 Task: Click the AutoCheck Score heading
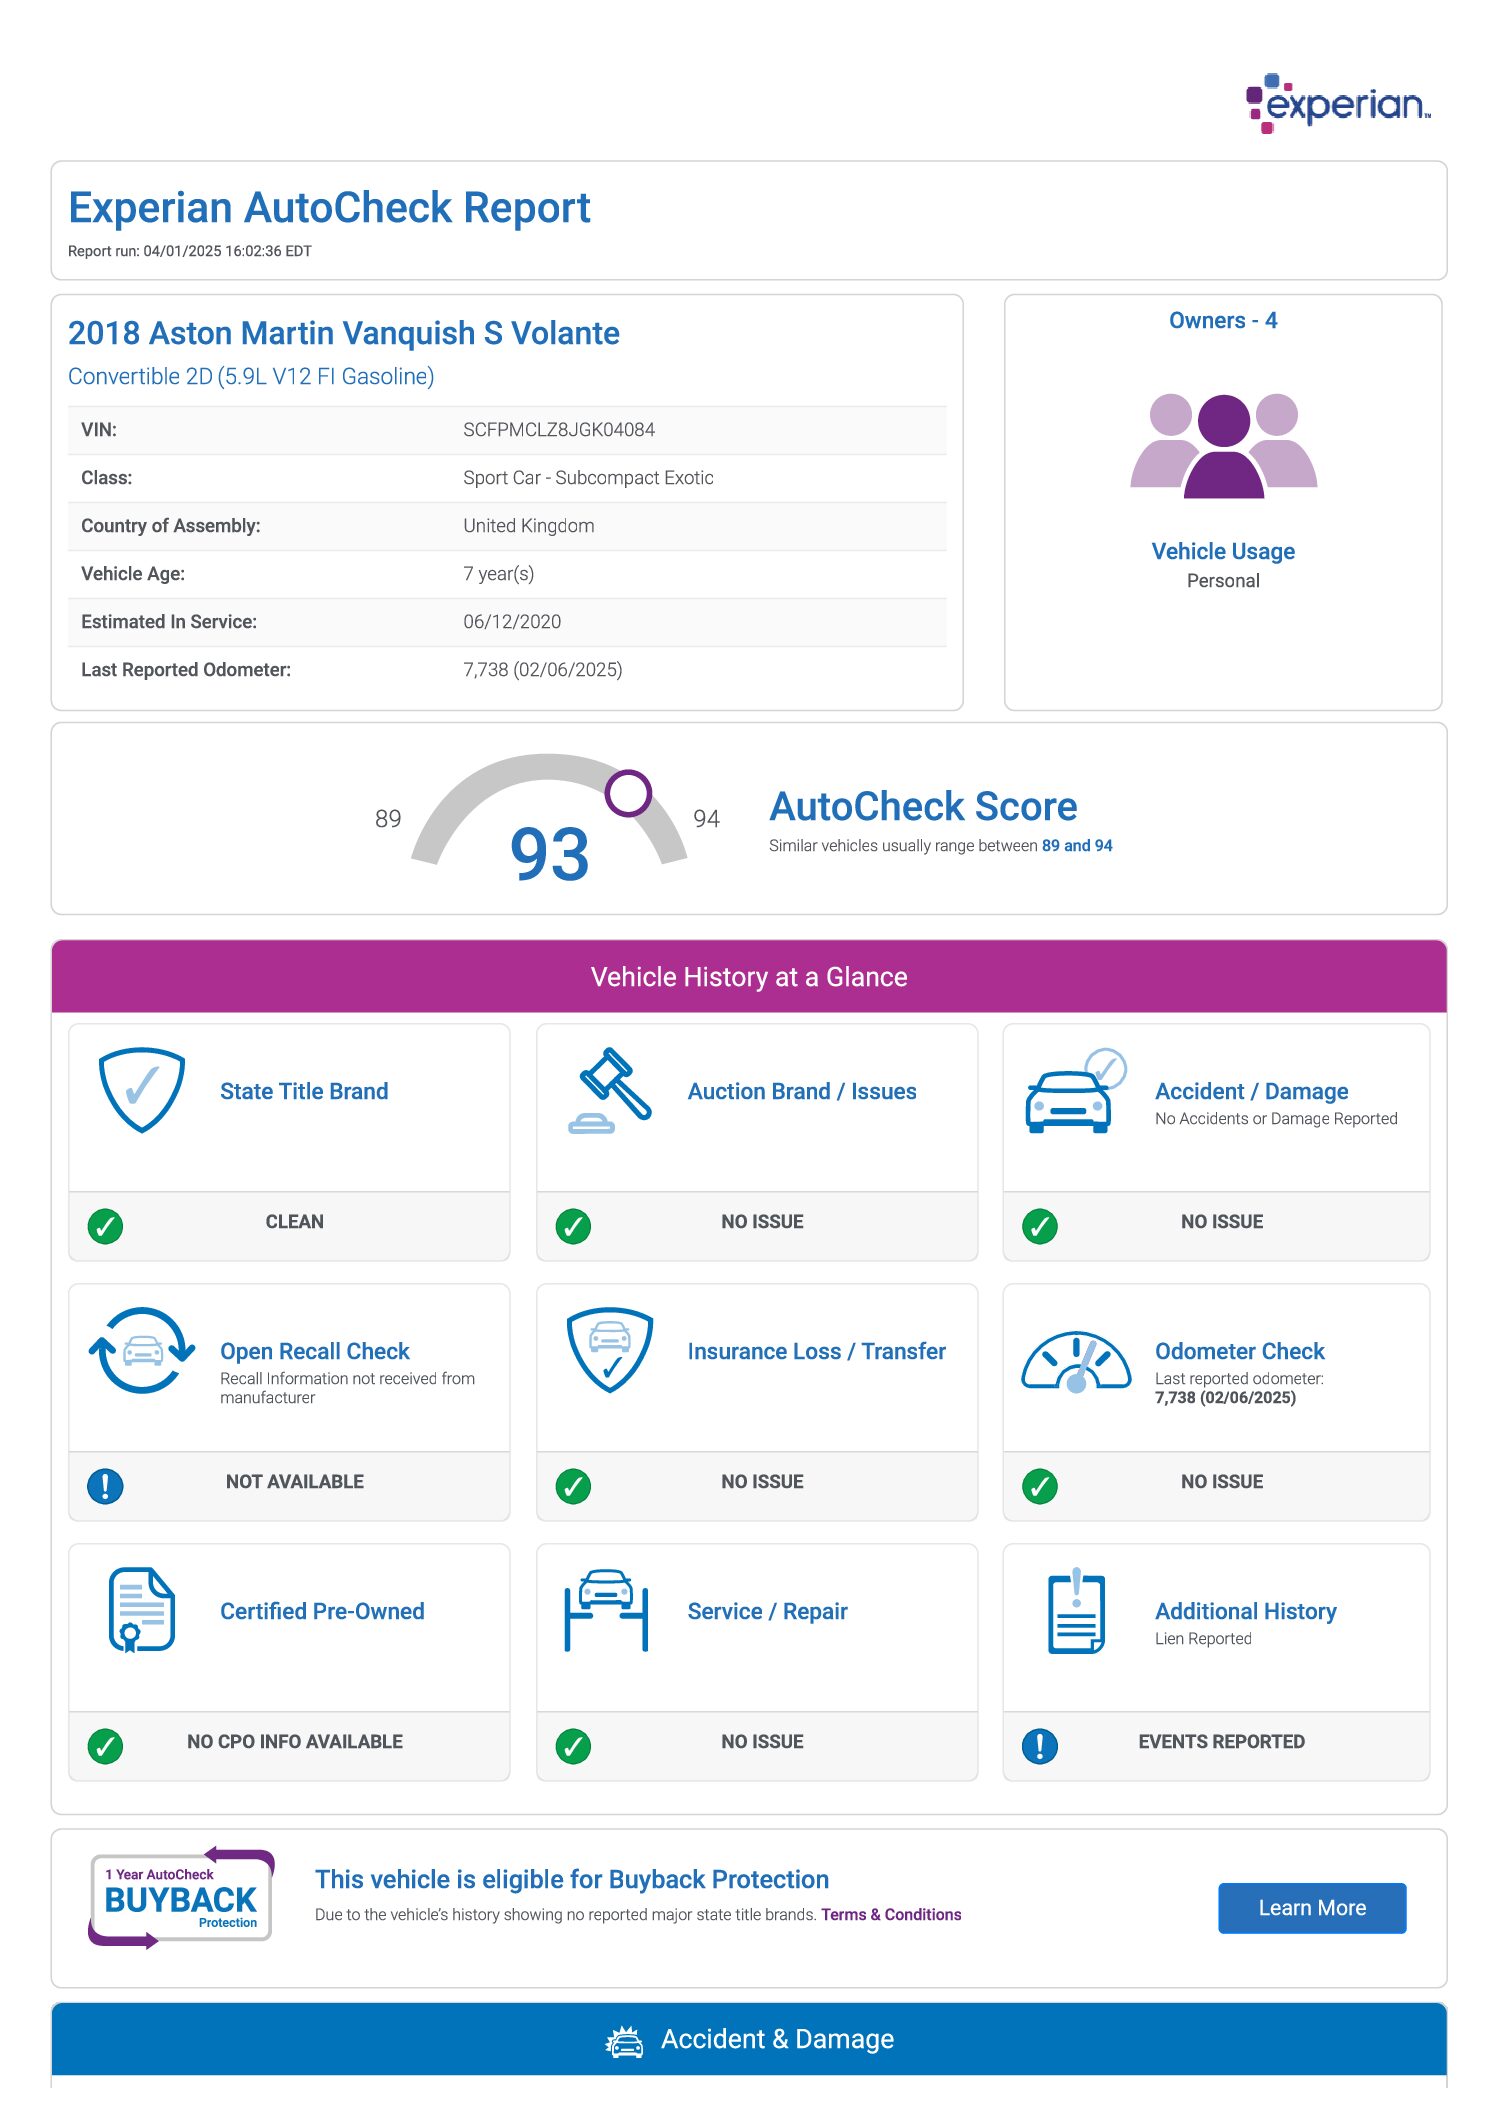(x=923, y=806)
